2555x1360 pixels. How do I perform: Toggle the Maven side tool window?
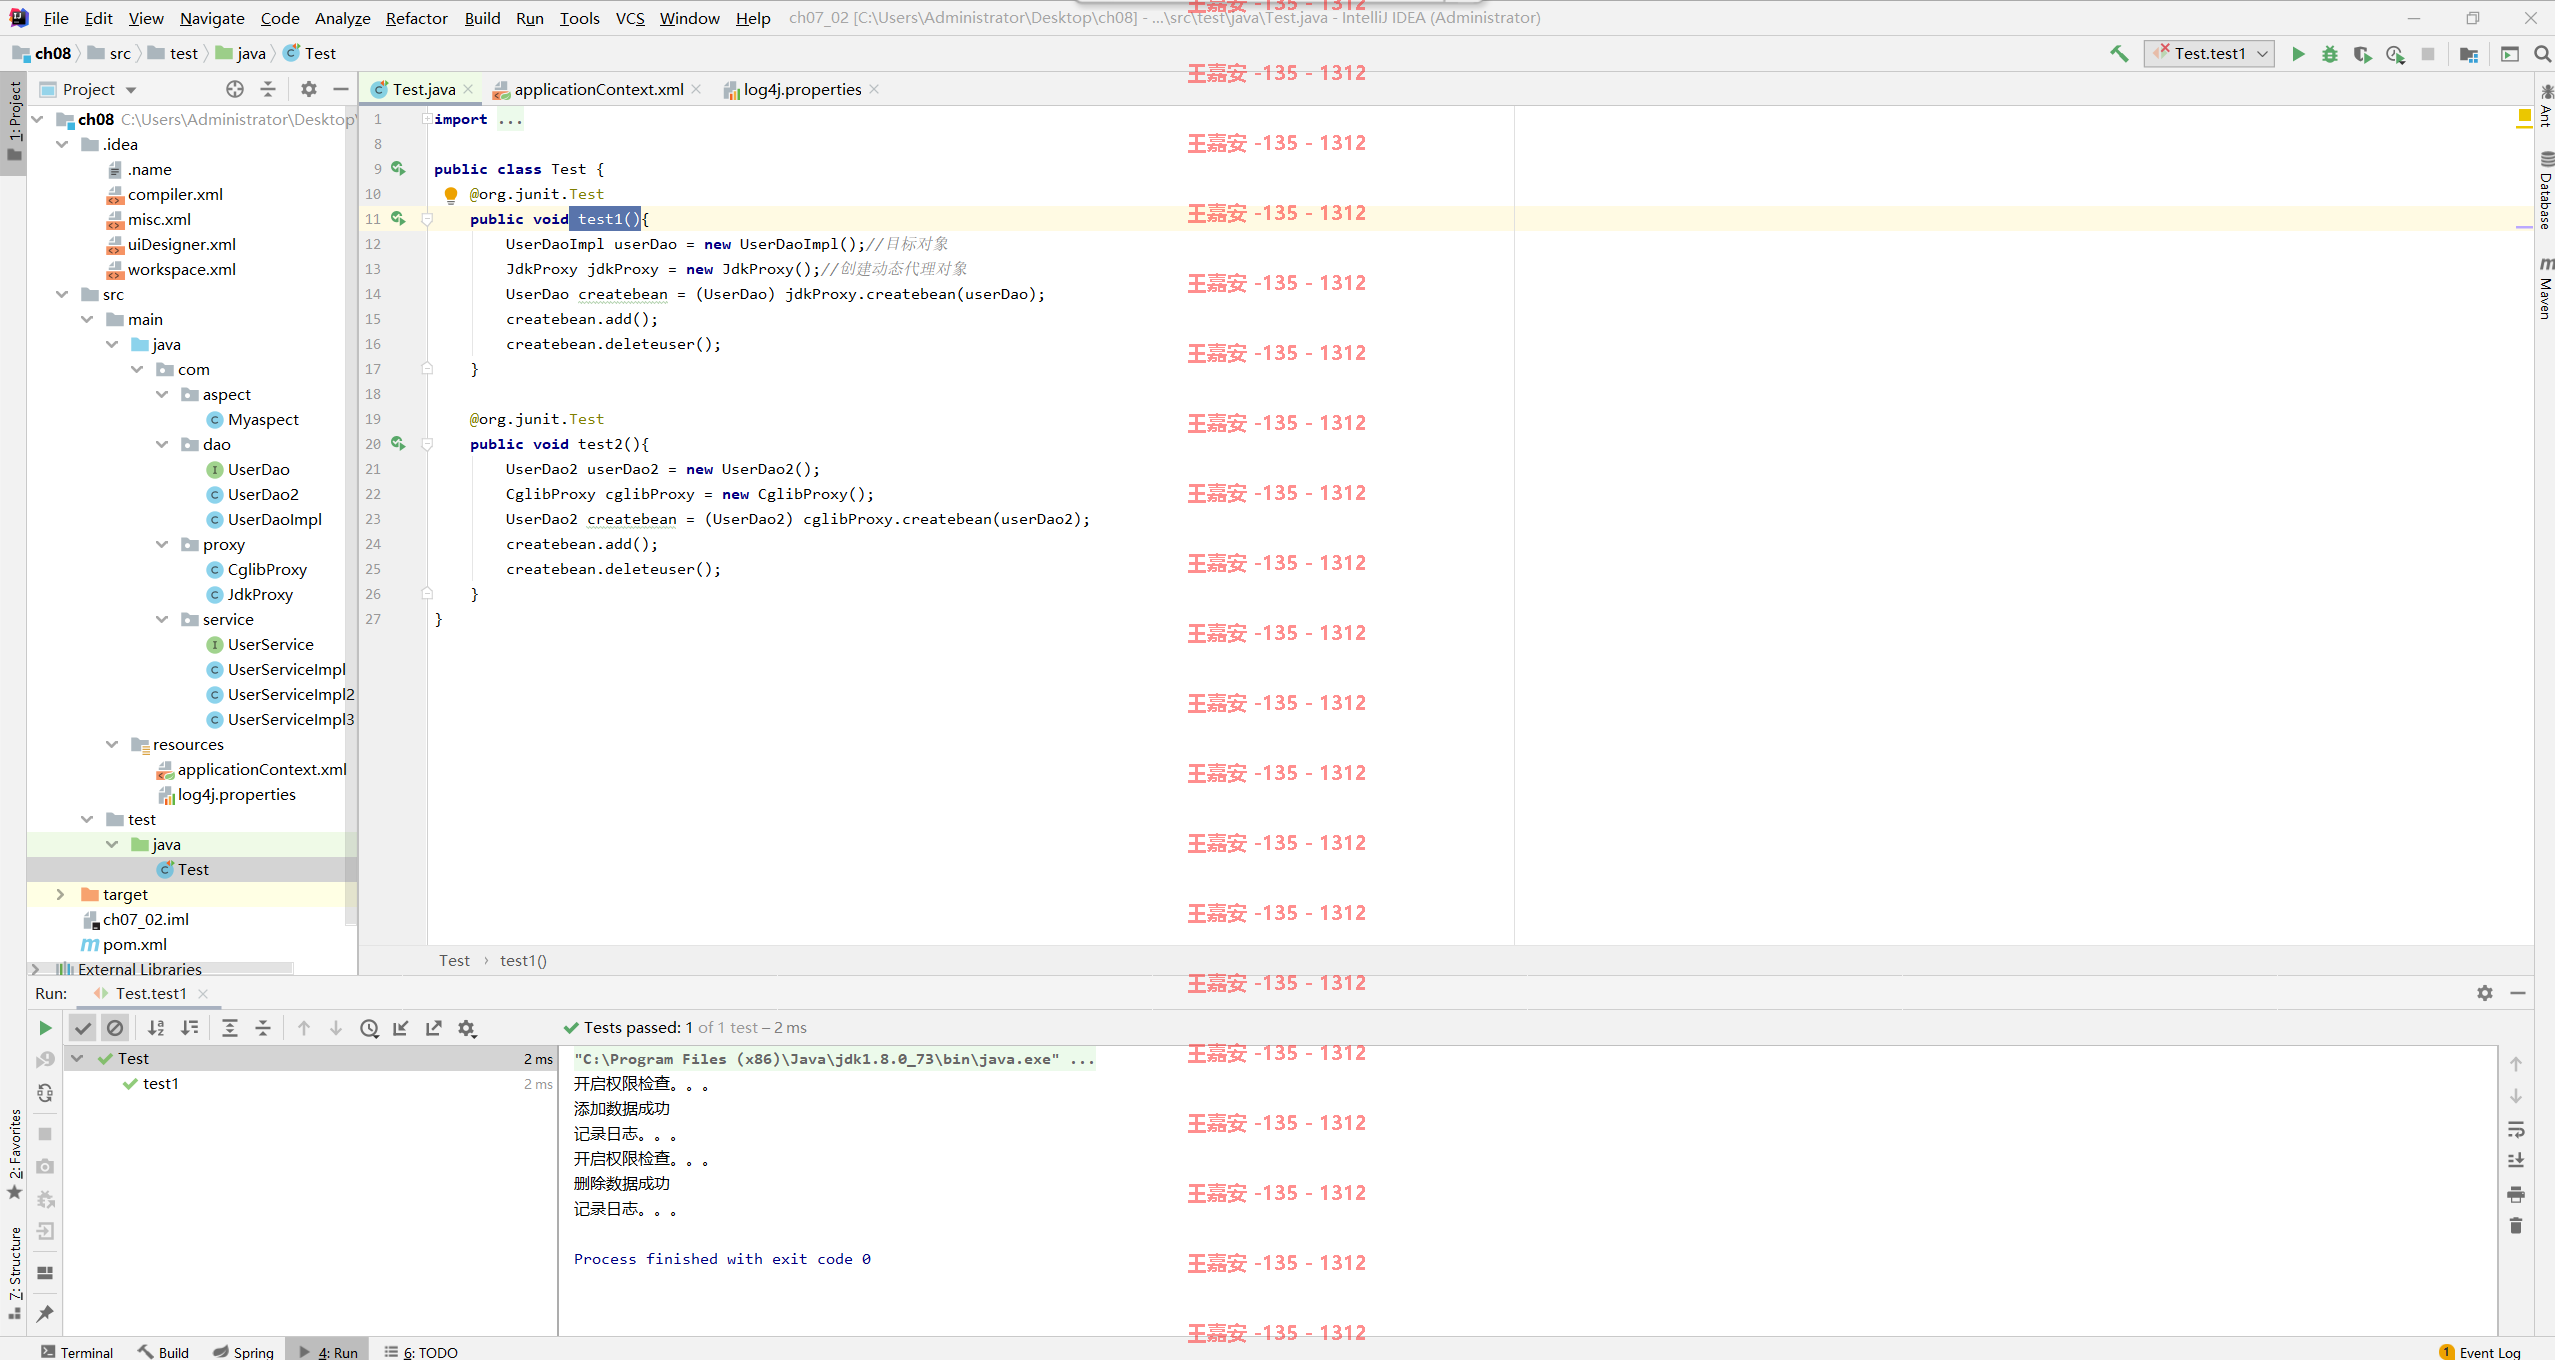tap(2545, 289)
